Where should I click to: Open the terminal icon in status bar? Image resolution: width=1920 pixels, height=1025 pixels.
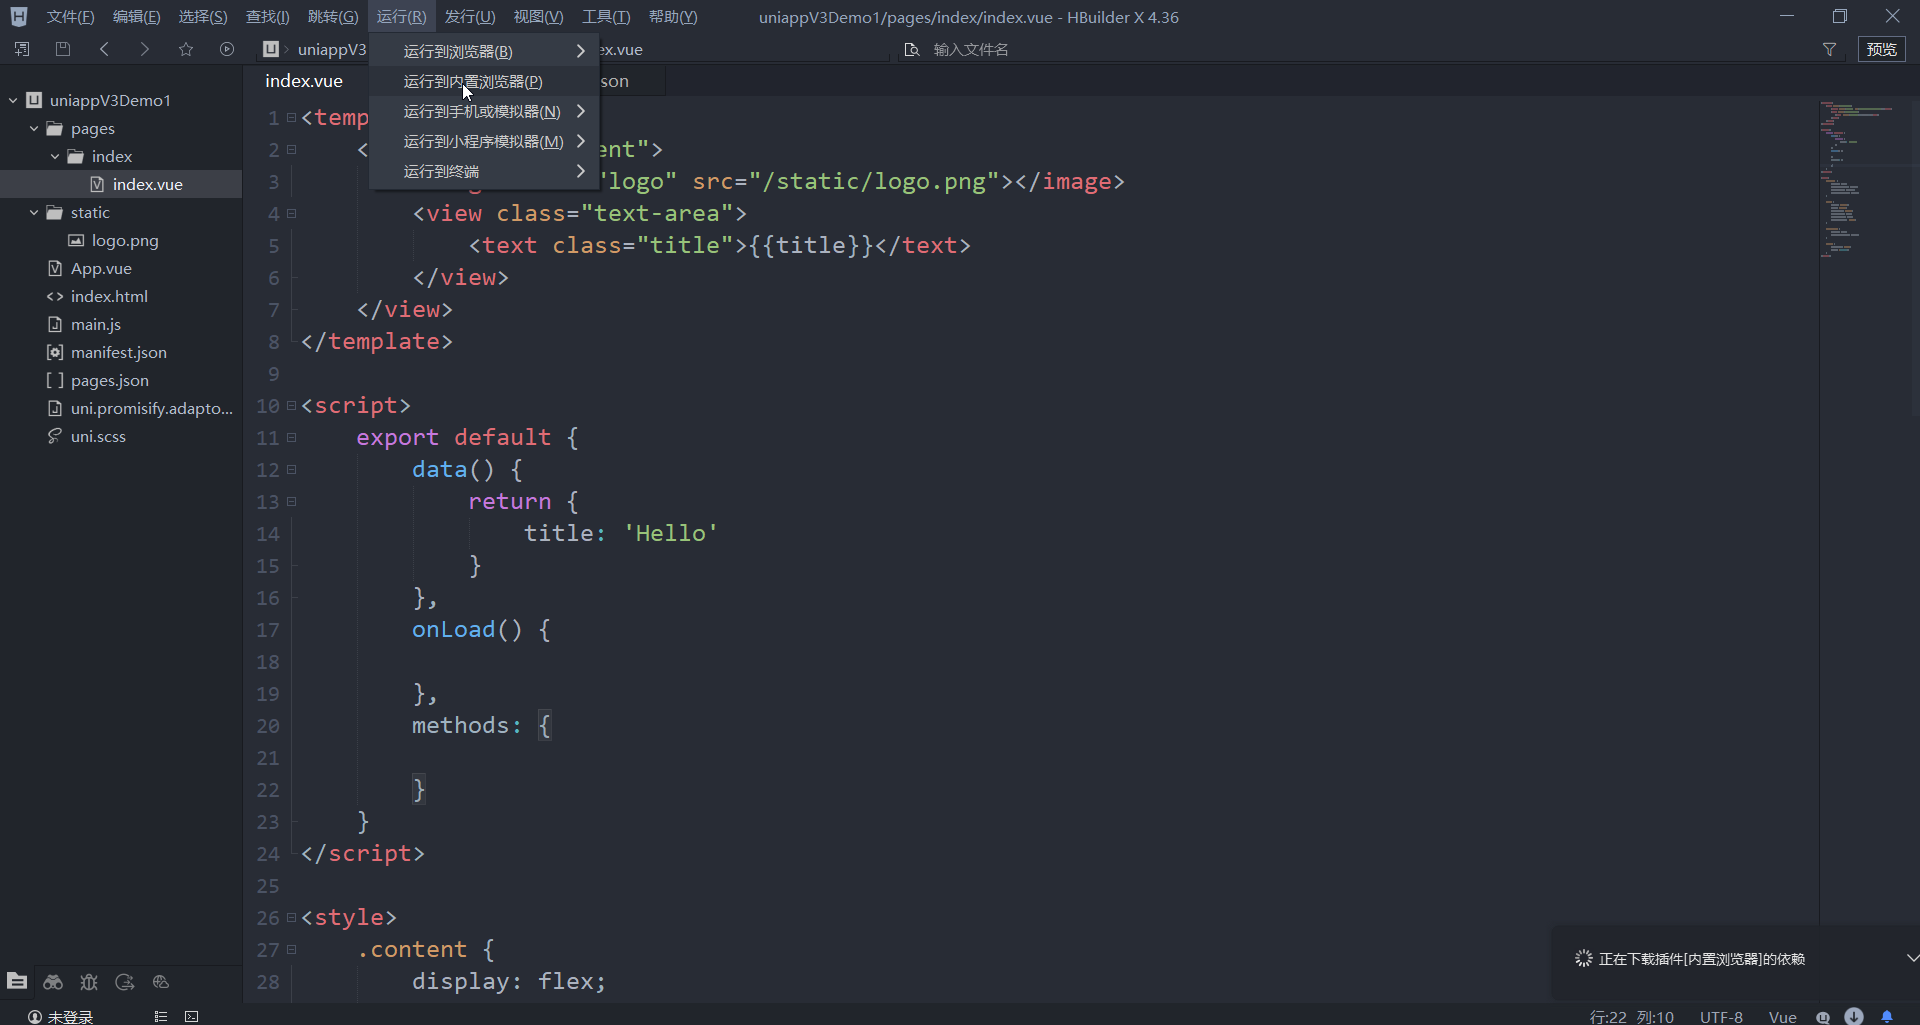coord(192,1016)
